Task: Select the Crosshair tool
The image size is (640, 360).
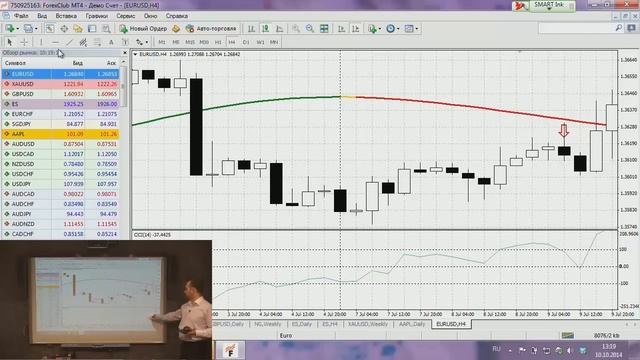Action: [24, 42]
